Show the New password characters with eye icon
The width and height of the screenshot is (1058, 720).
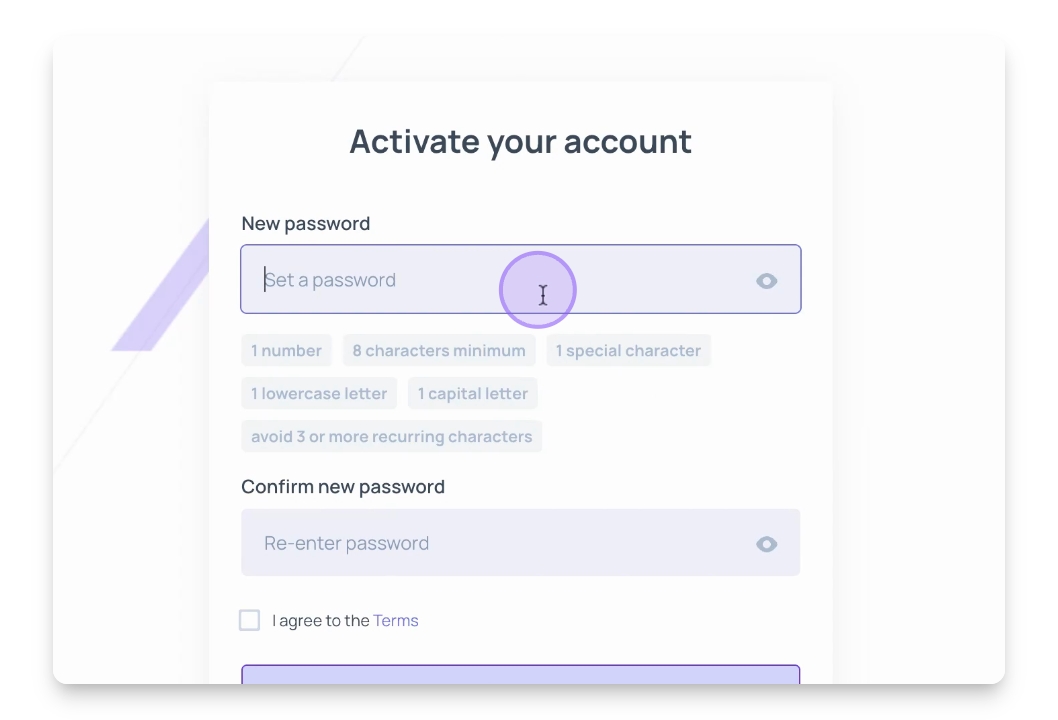pyautogui.click(x=767, y=281)
